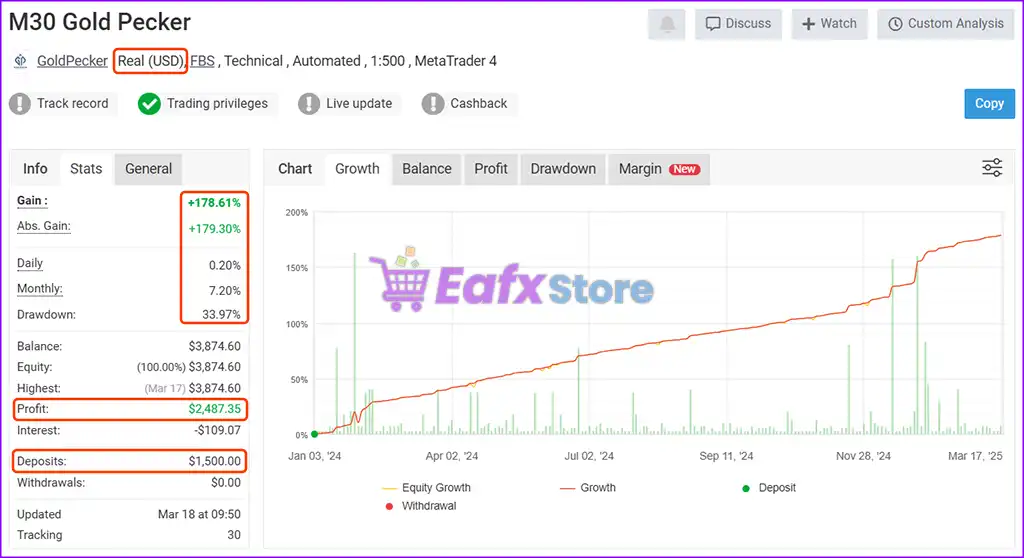Switch to the Info tab
This screenshot has height=558, width=1024.
(x=35, y=169)
